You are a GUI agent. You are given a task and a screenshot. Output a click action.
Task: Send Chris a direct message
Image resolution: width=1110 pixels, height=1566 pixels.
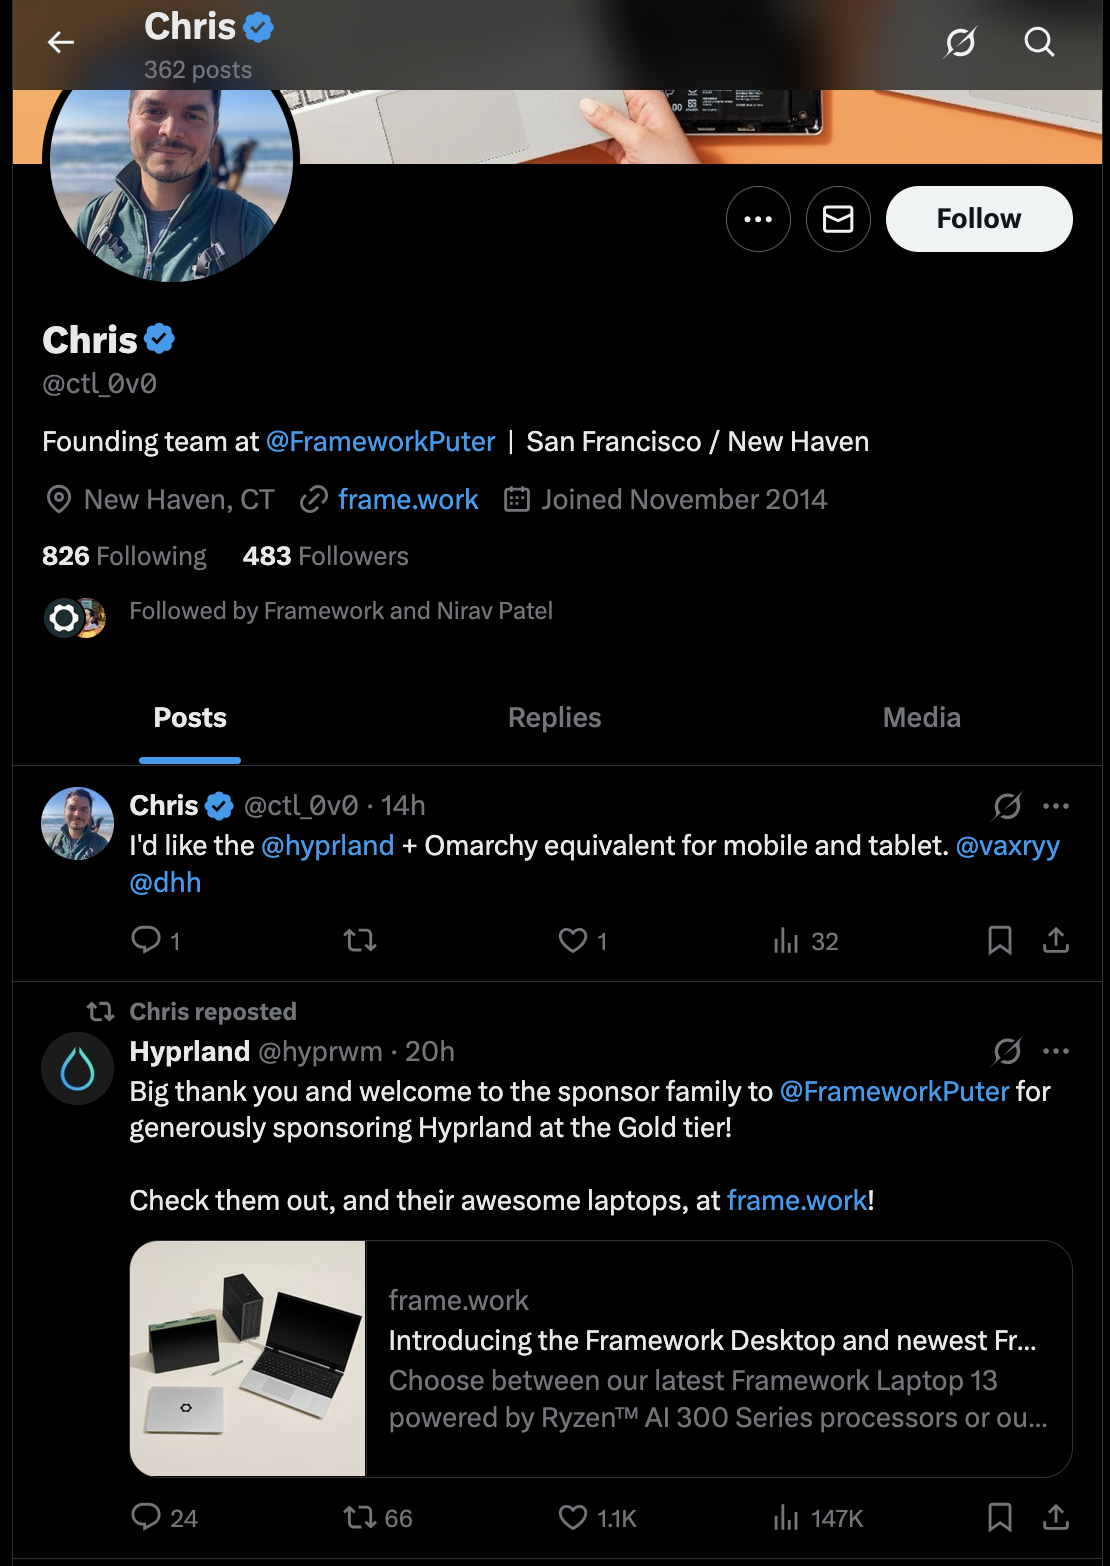pos(838,219)
